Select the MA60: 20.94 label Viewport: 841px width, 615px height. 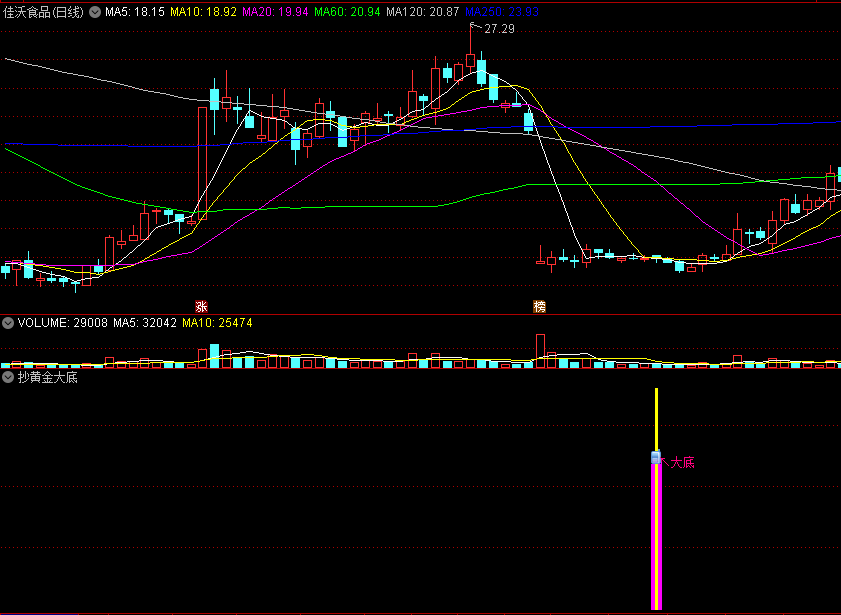347,12
